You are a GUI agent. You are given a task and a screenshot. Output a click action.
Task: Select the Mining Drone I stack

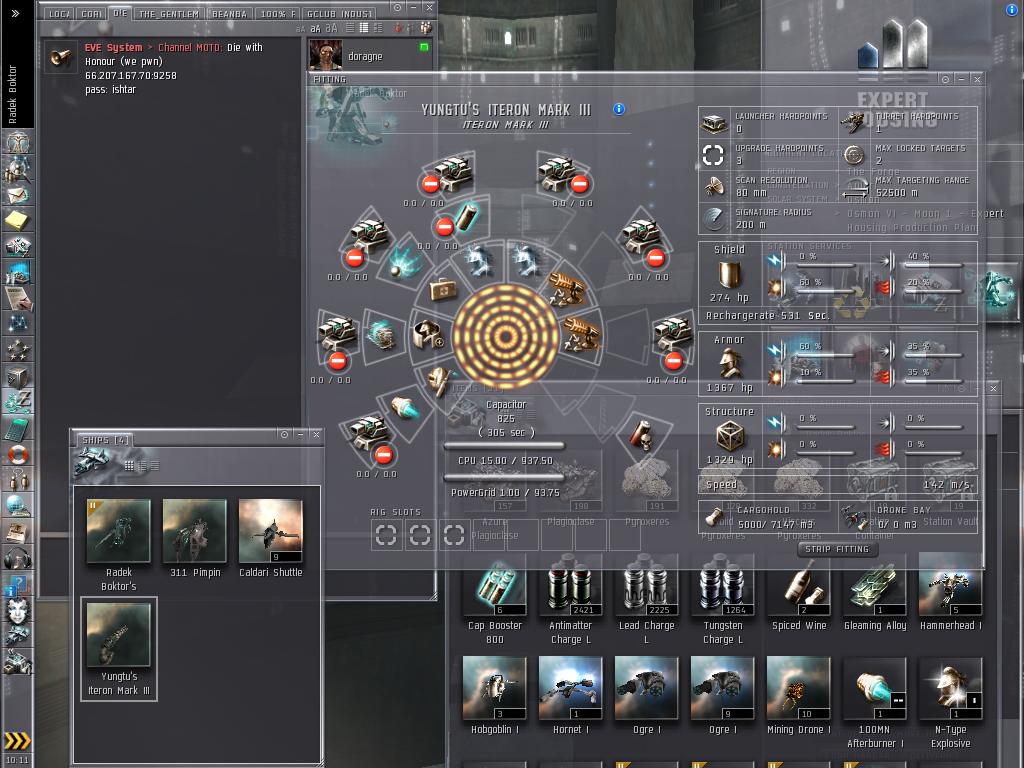pyautogui.click(x=799, y=697)
